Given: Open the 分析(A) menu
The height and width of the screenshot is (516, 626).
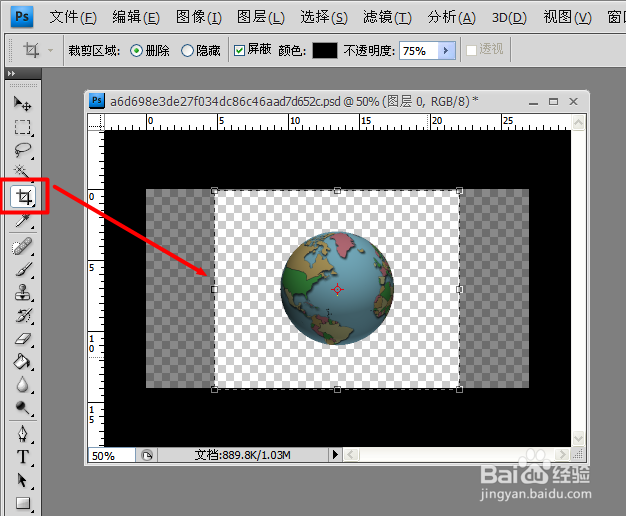Looking at the screenshot, I should pyautogui.click(x=452, y=17).
